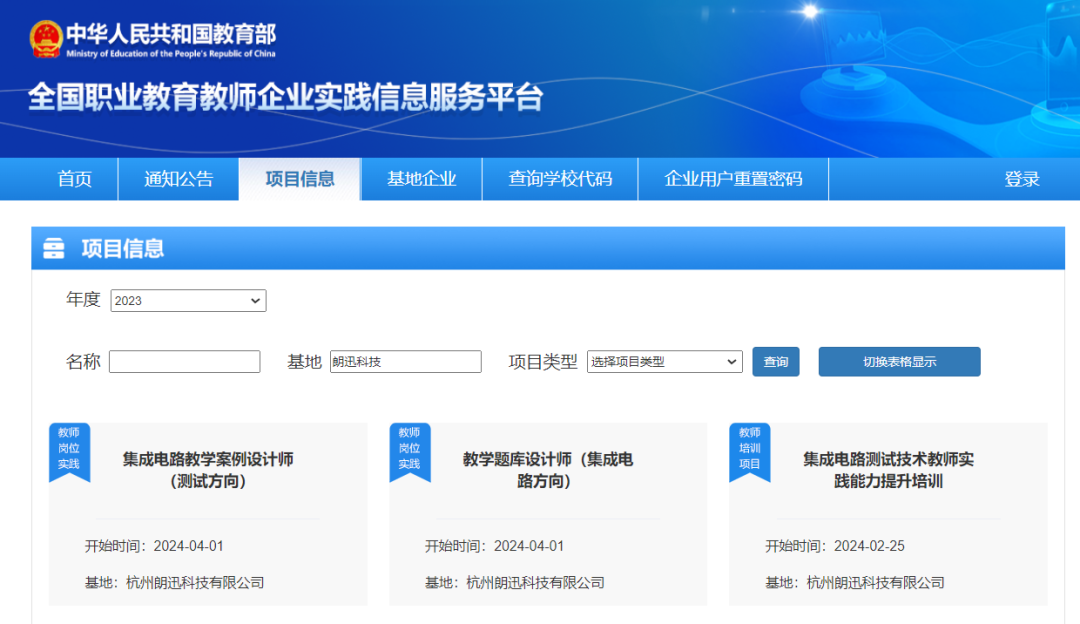1080x624 pixels.
Task: Focus the 名称 input field
Action: [185, 362]
